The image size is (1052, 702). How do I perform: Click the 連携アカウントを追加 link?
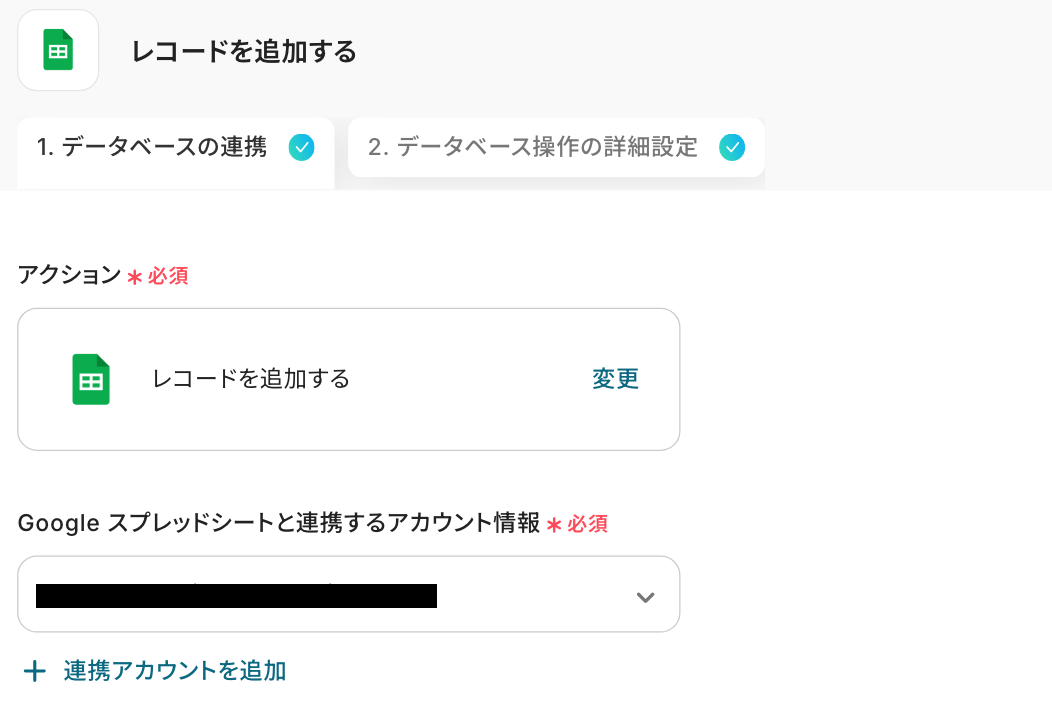175,671
